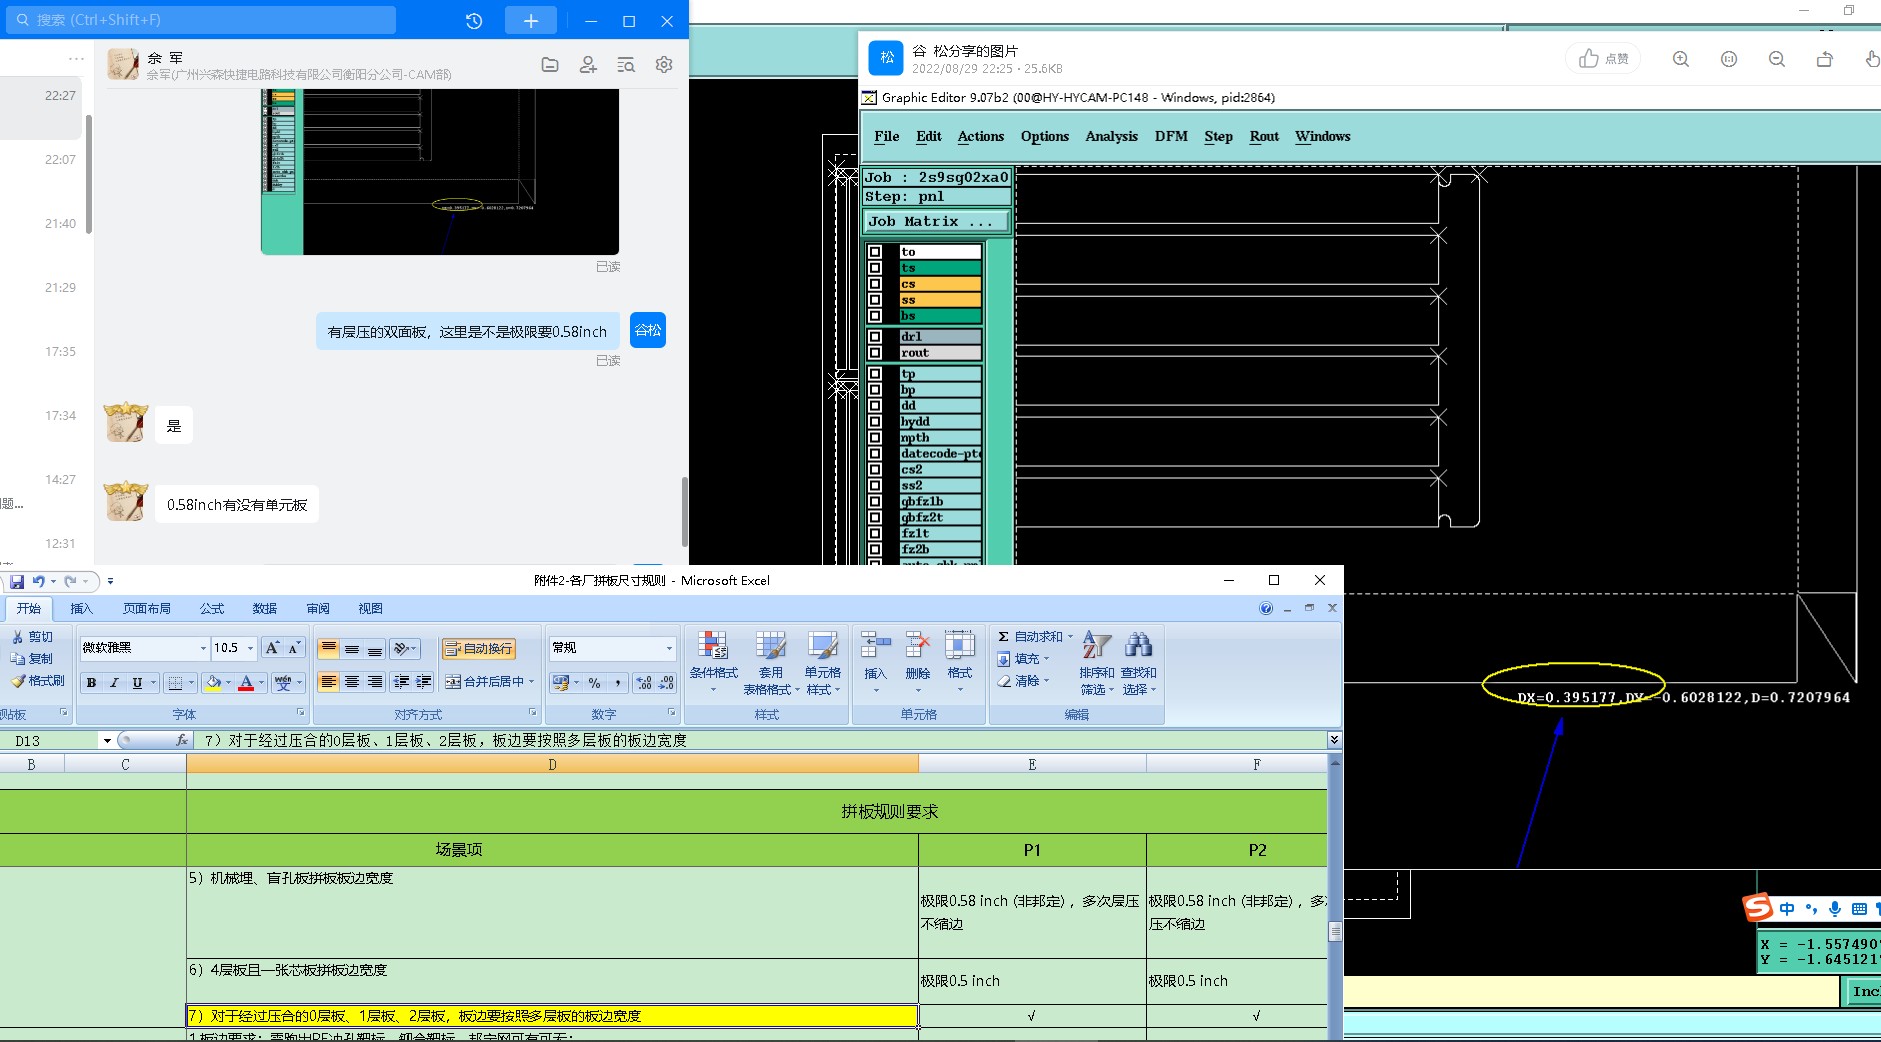The height and width of the screenshot is (1042, 1881).
Task: Click the insert function fx icon
Action: [181, 740]
